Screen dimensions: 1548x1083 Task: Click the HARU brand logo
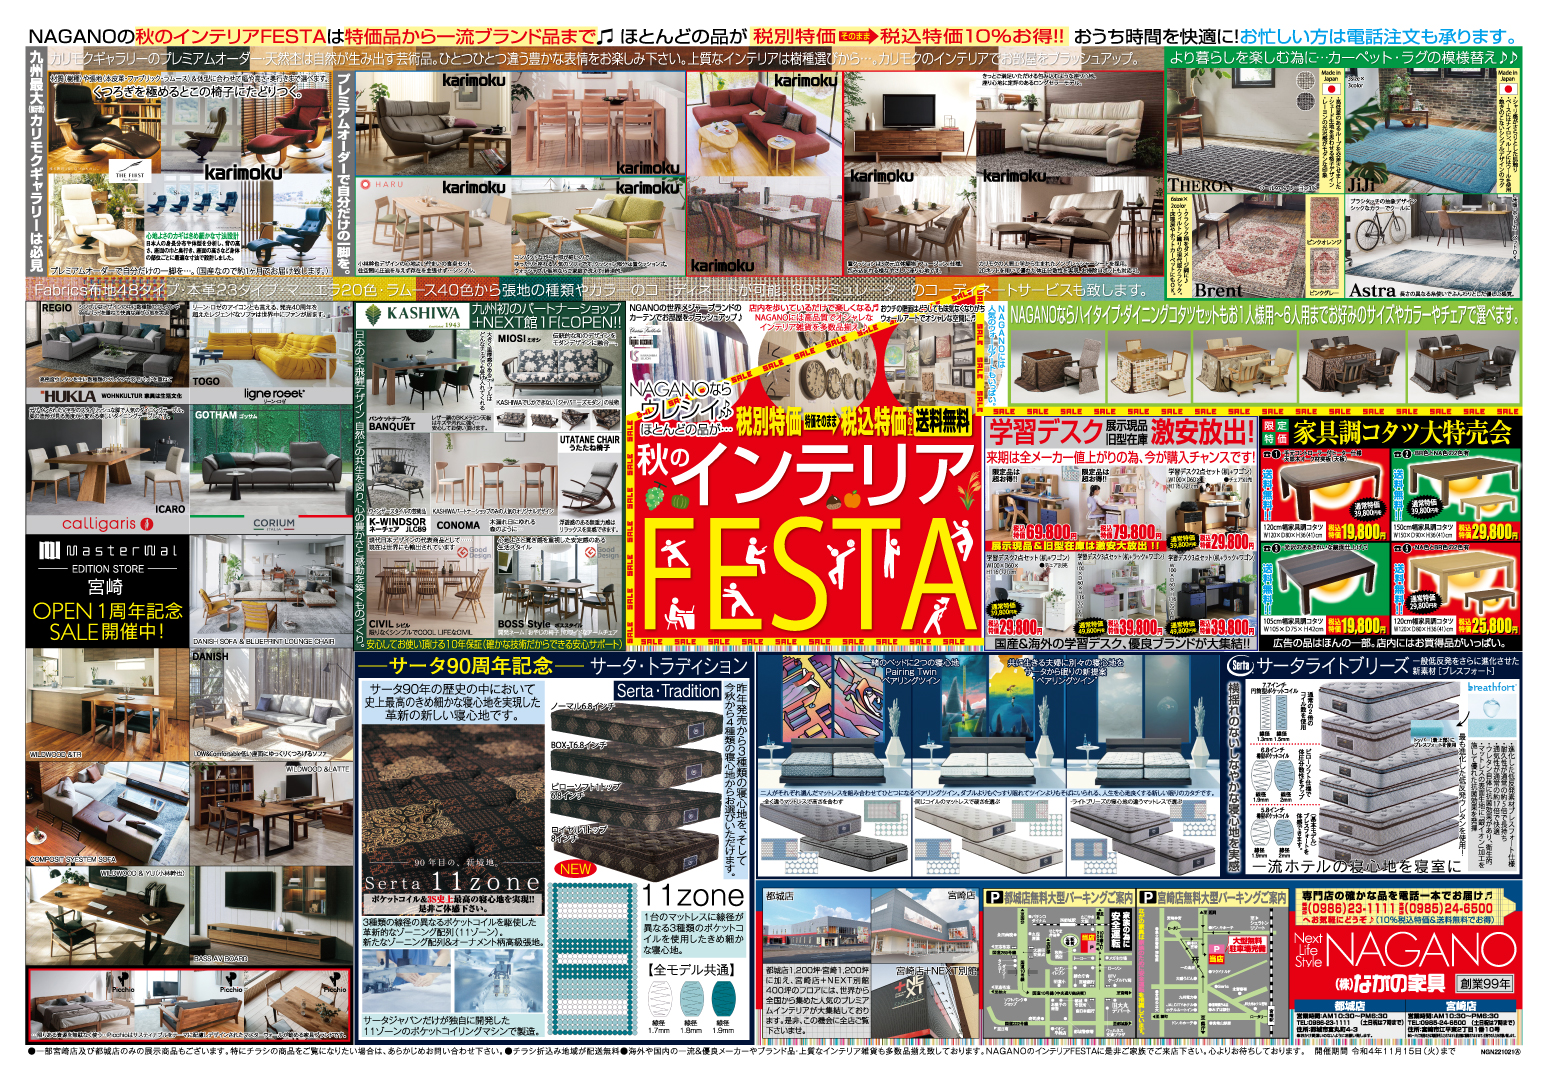click(x=382, y=184)
